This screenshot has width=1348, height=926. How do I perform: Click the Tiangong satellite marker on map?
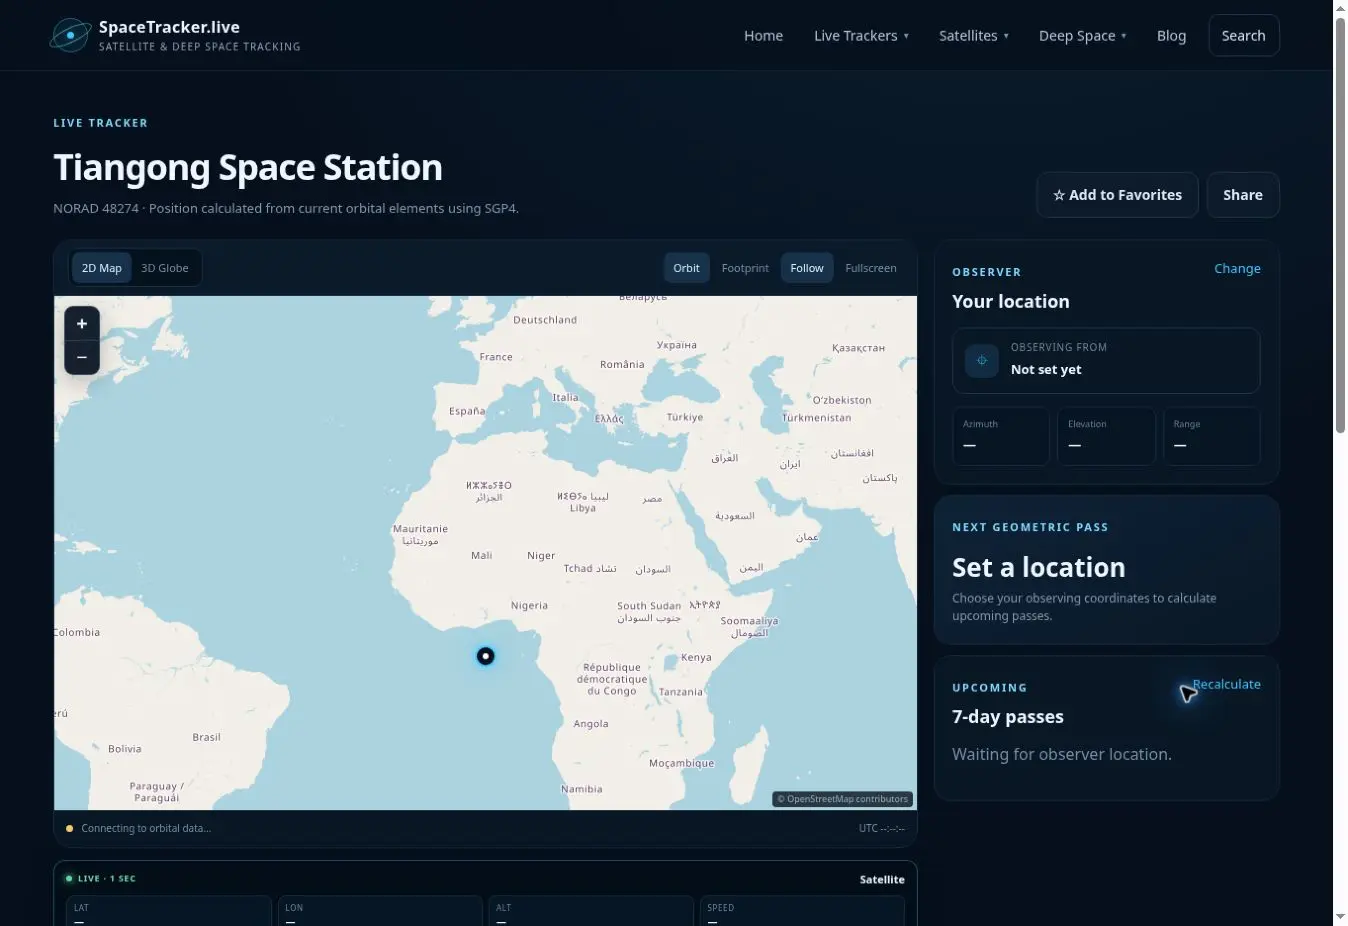(x=485, y=656)
